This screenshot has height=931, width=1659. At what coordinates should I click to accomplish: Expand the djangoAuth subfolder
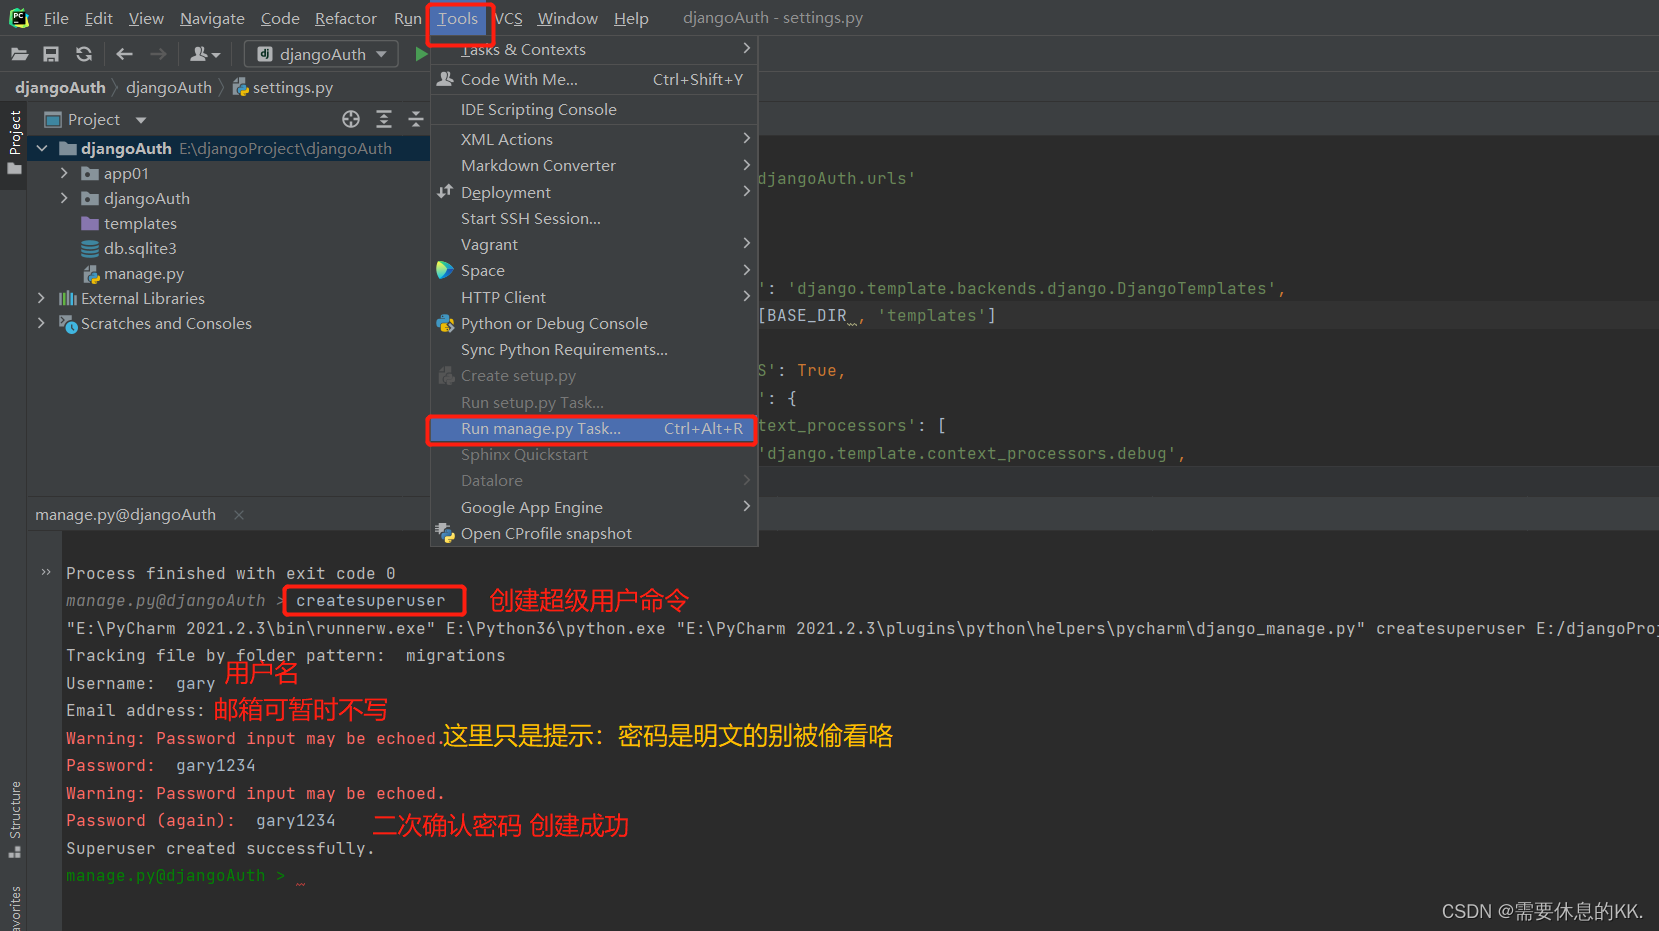(65, 198)
